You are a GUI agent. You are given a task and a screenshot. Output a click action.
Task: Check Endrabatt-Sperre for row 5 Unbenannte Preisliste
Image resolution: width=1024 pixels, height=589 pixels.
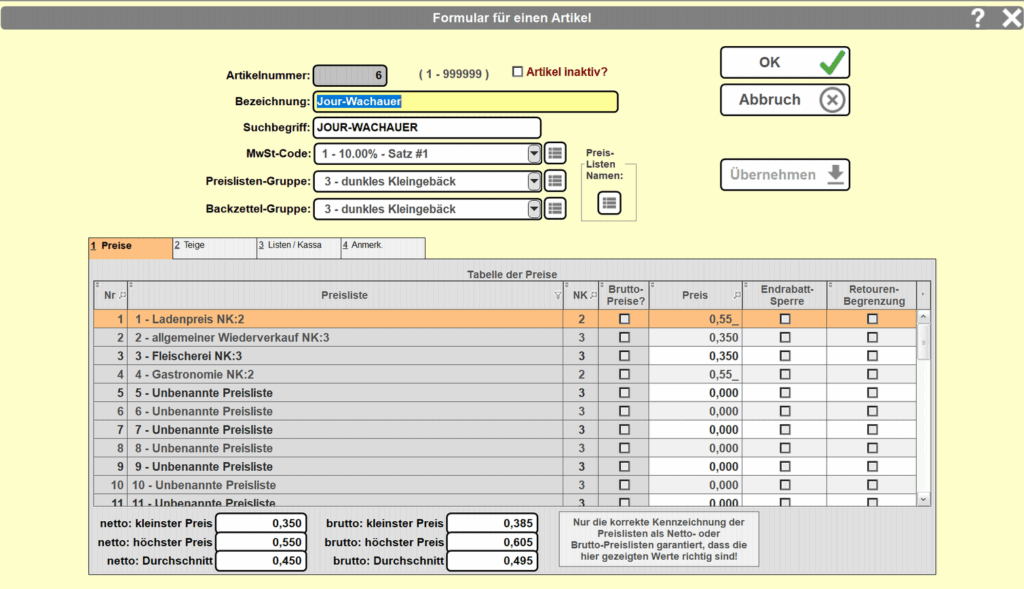click(x=785, y=393)
